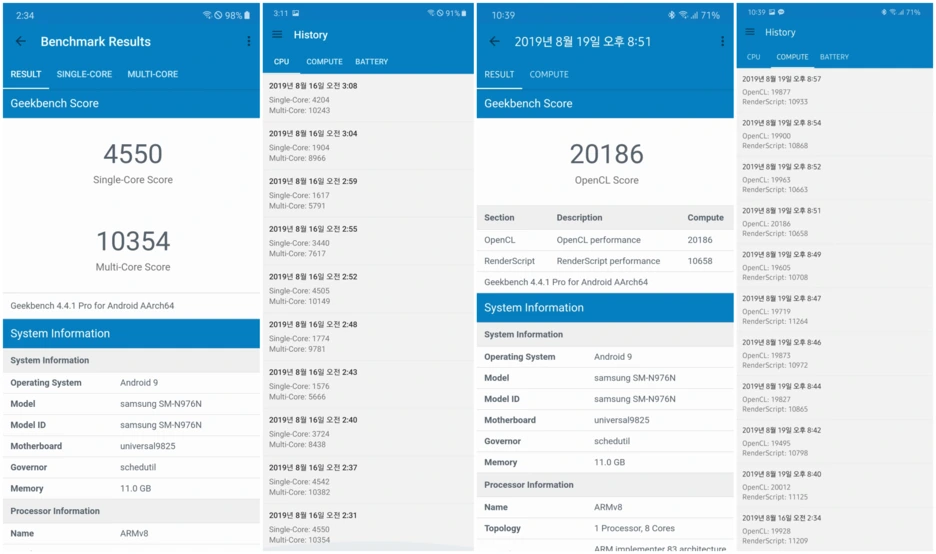Select BATTERY tab in first History screen

(371, 61)
